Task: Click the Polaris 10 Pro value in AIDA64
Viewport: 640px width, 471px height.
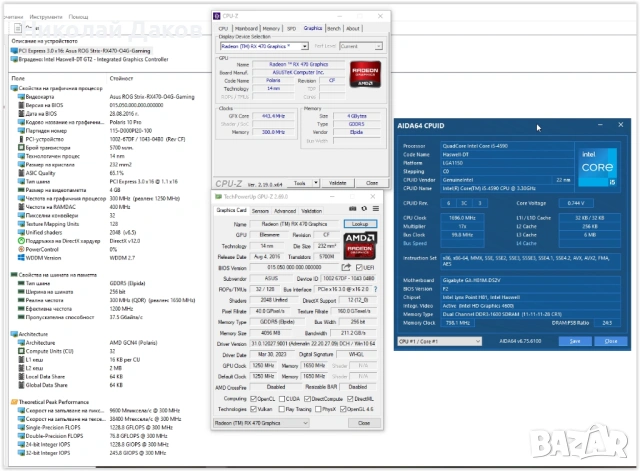Action: 125,122
